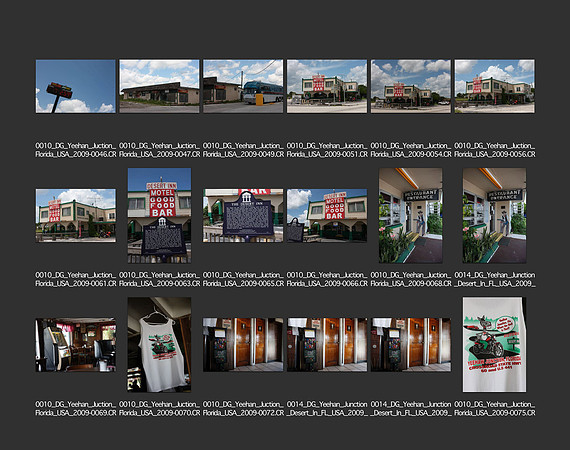Screen dimensions: 570x450
Task: Click the label ending 2009-0056.CR
Action: pos(494,150)
